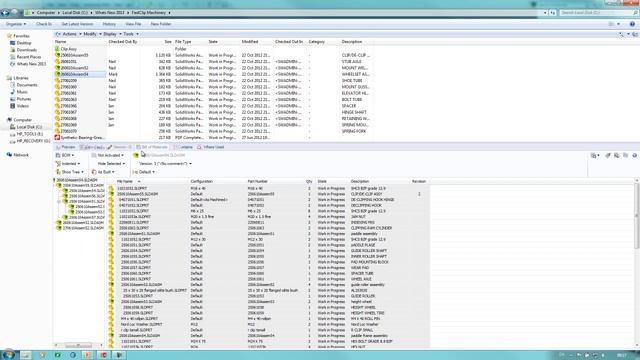
Task: Click the red PDF icon of Synthetic Bearing Grease file
Action: [57, 138]
